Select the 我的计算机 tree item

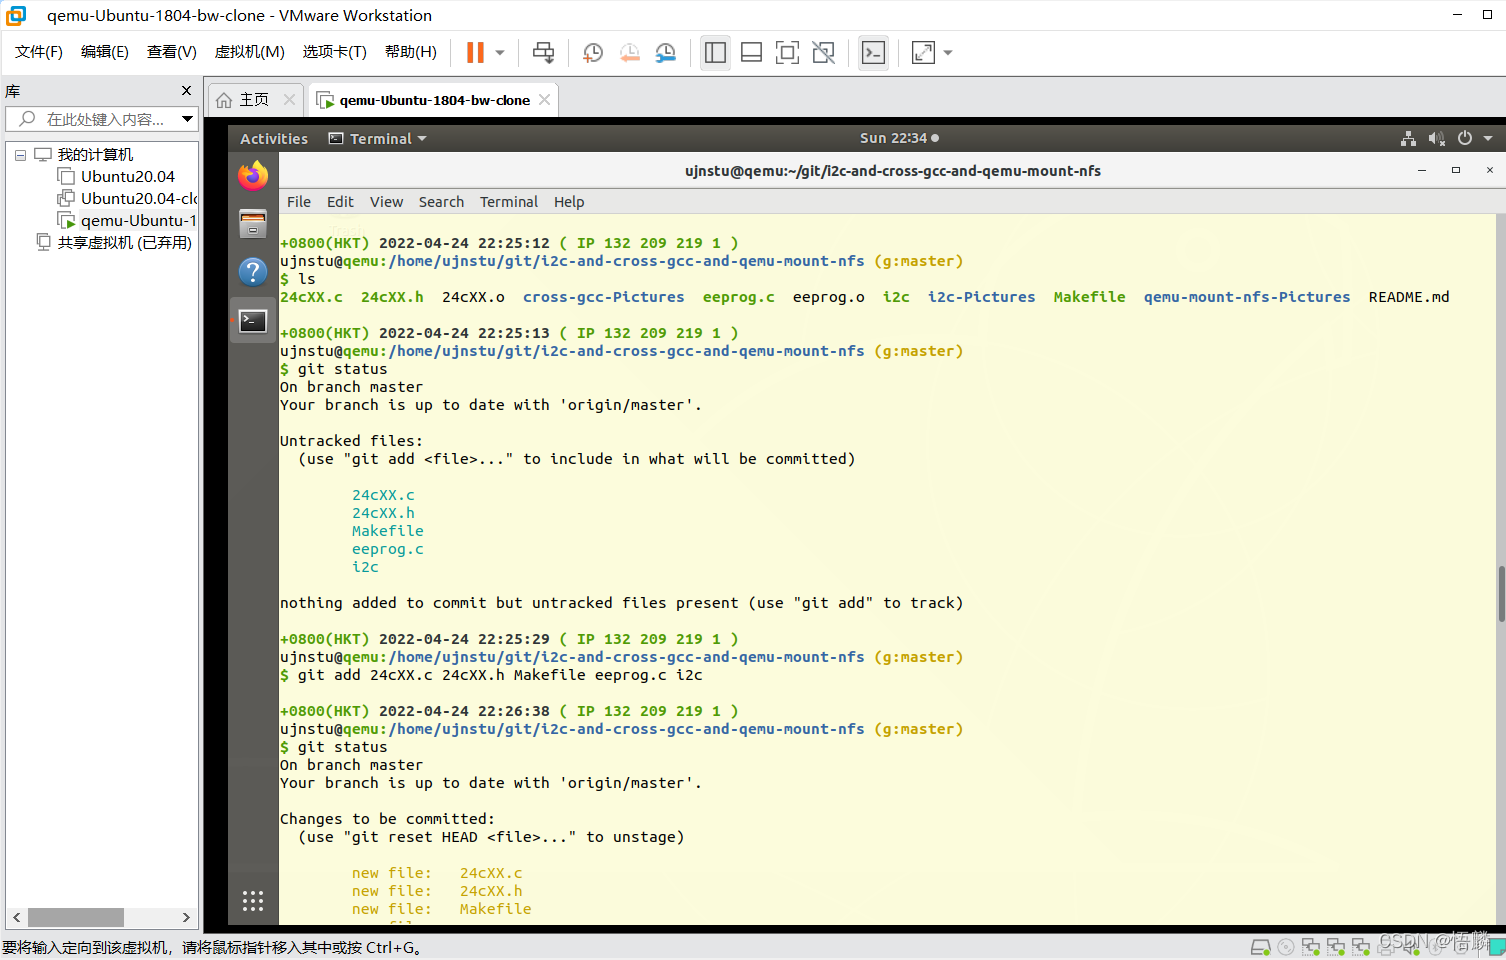tap(95, 155)
